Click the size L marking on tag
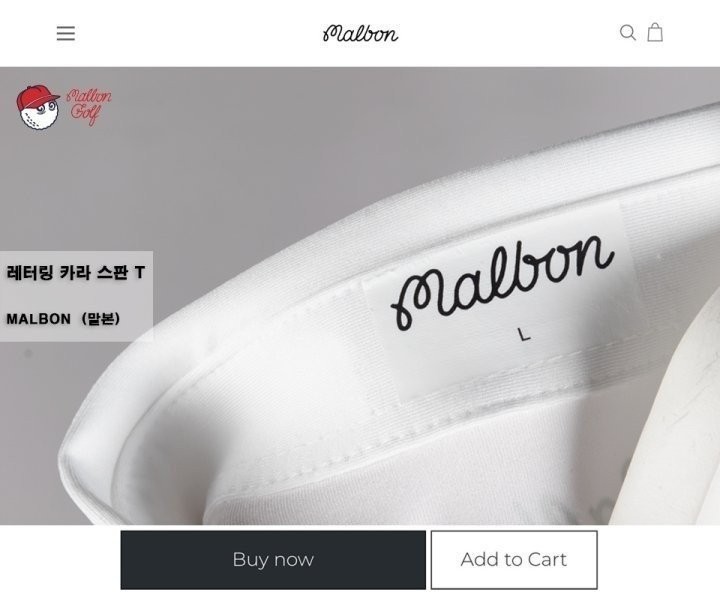Screen dimensions: 720x592 [x=523, y=334]
